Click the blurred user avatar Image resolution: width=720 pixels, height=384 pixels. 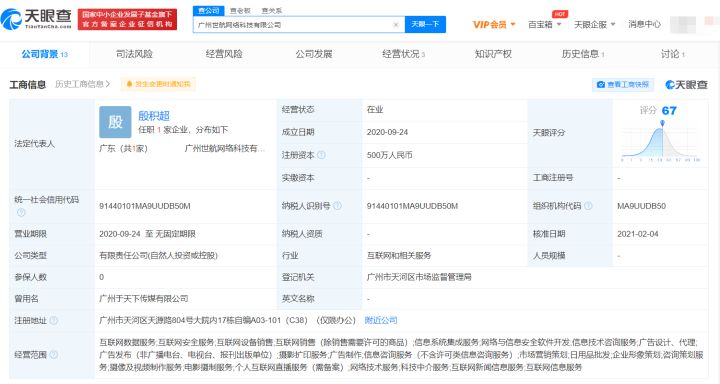[x=683, y=24]
